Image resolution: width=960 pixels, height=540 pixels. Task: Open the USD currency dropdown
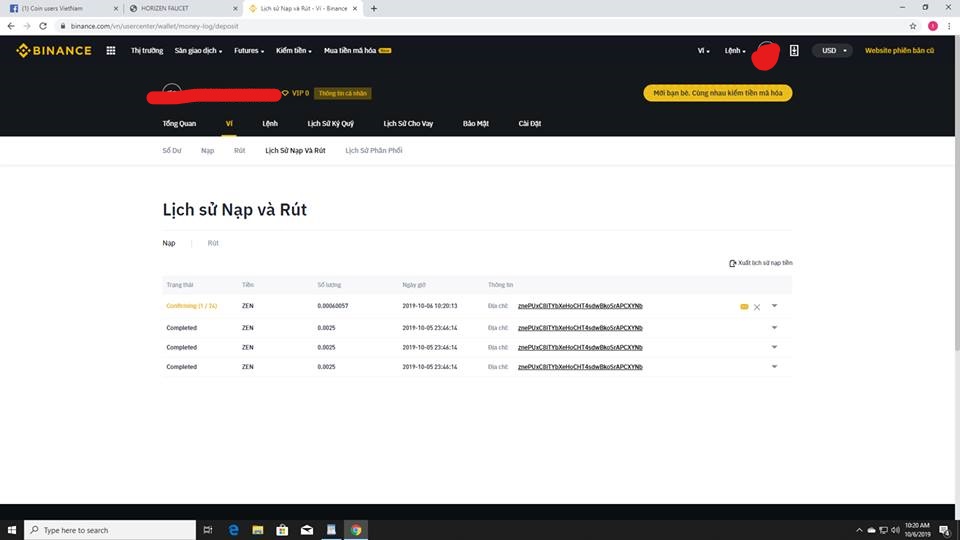tap(833, 51)
